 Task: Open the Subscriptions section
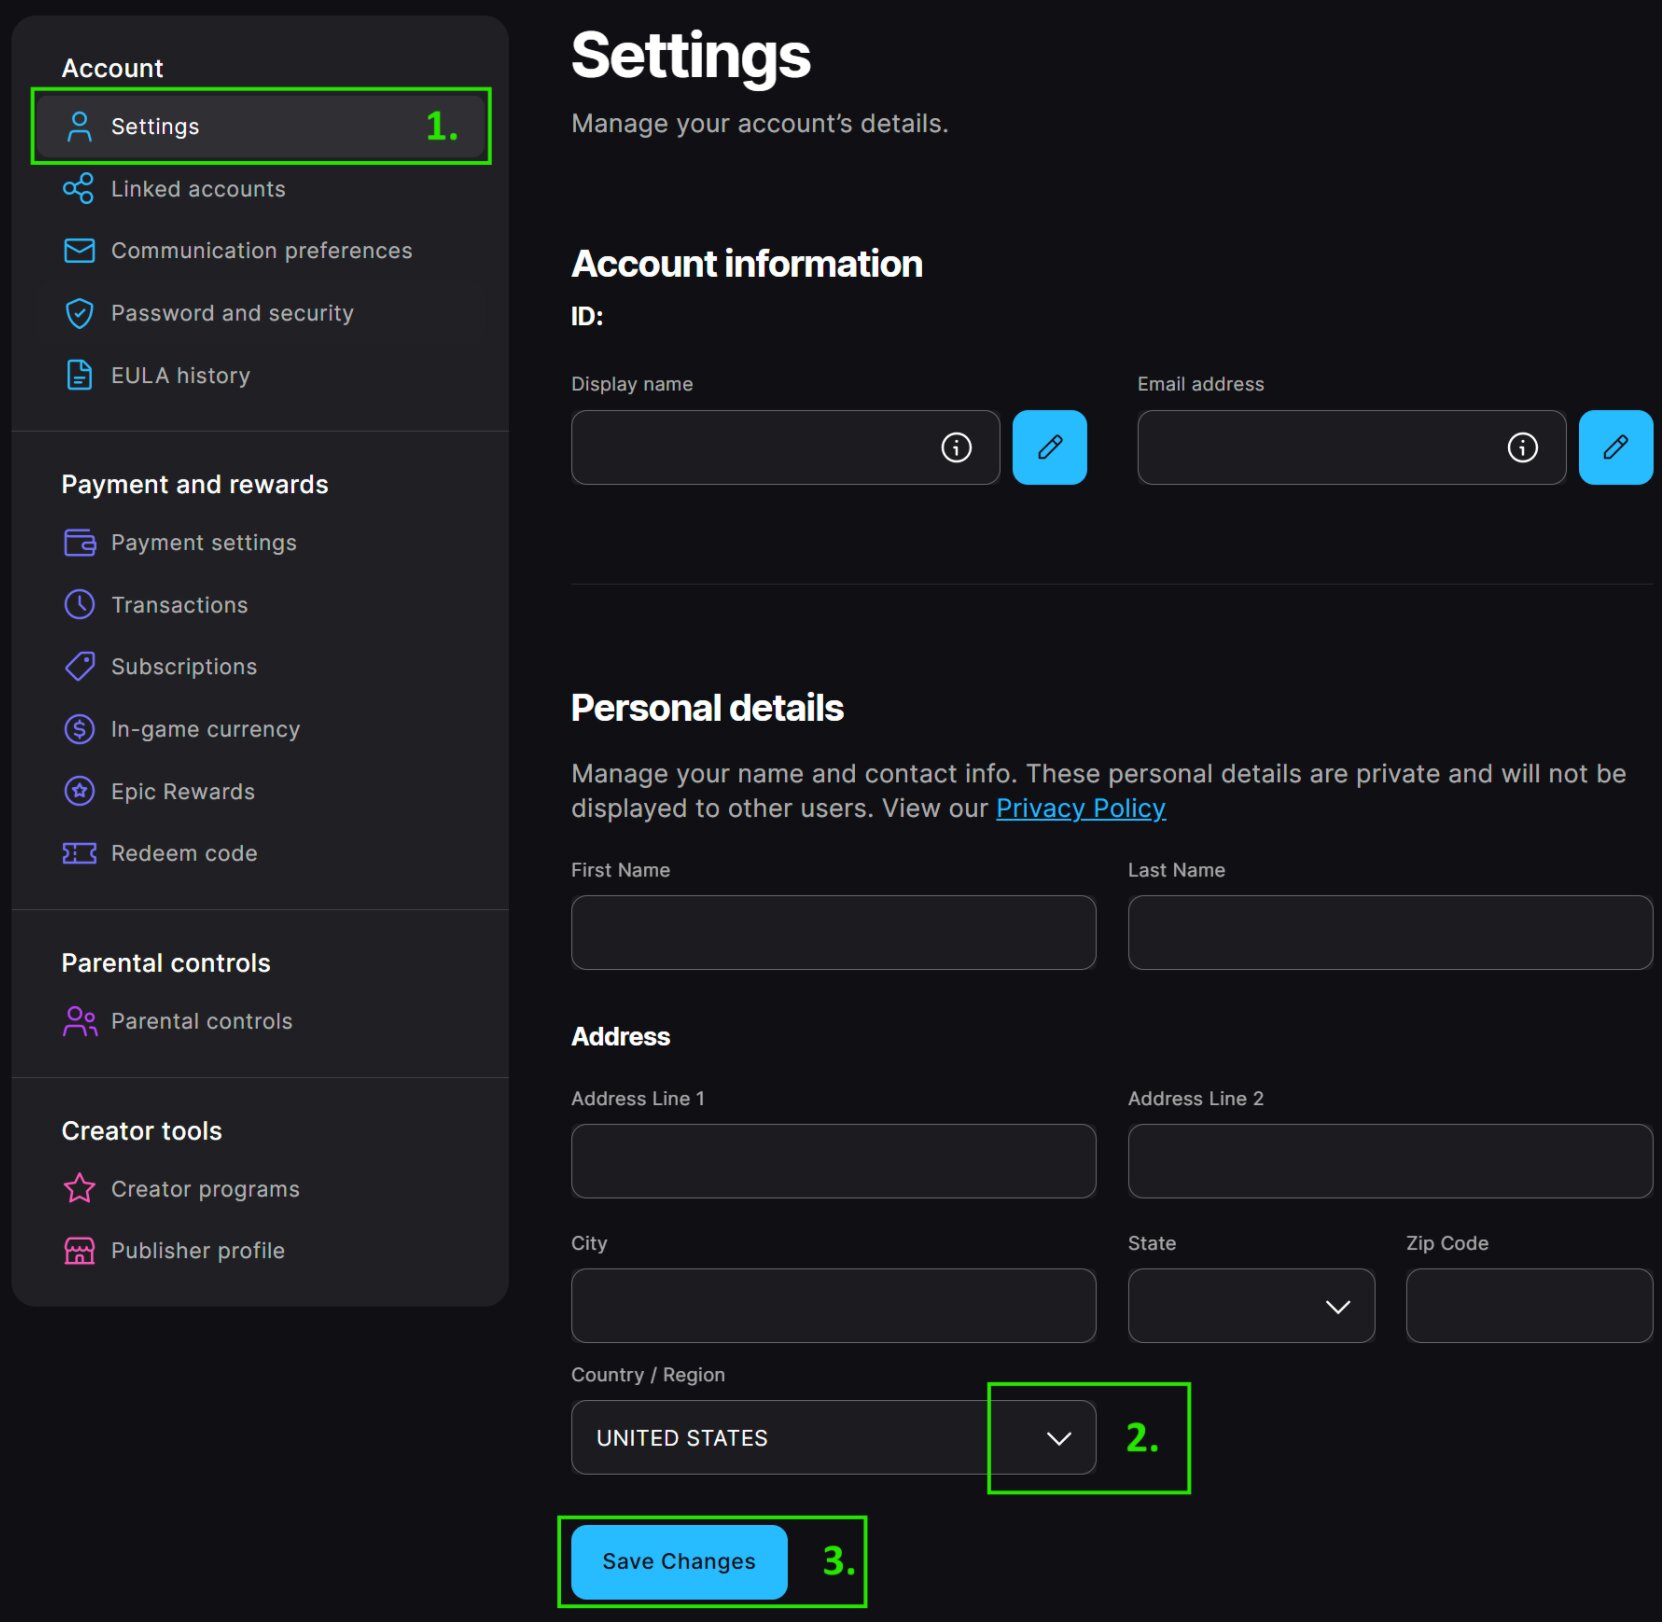[x=184, y=667]
